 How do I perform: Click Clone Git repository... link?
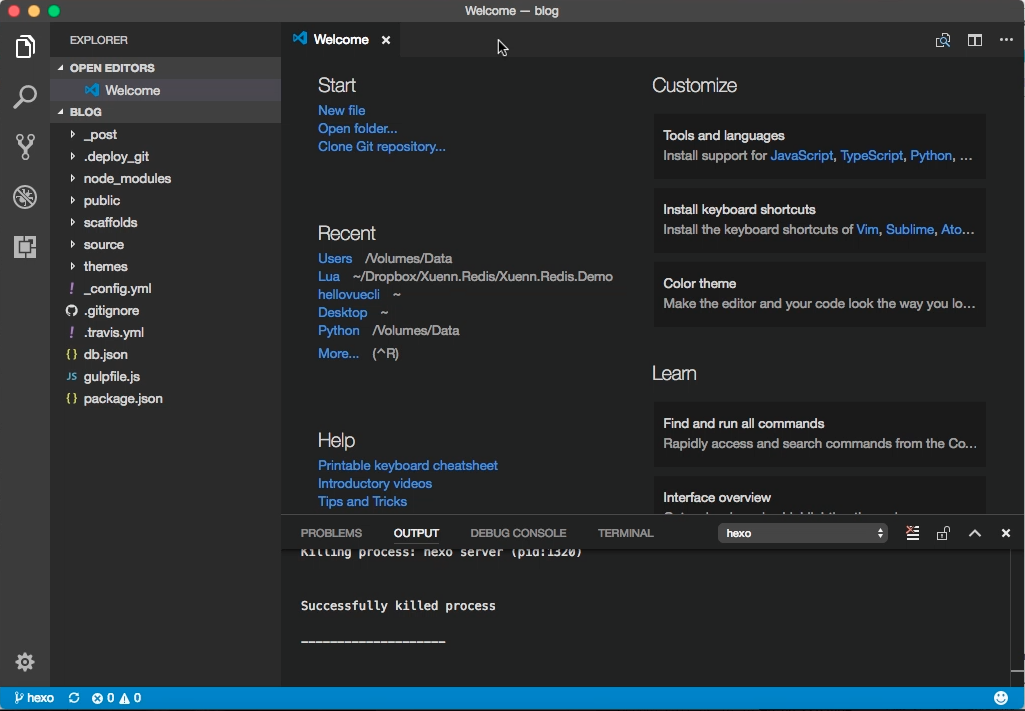382,146
